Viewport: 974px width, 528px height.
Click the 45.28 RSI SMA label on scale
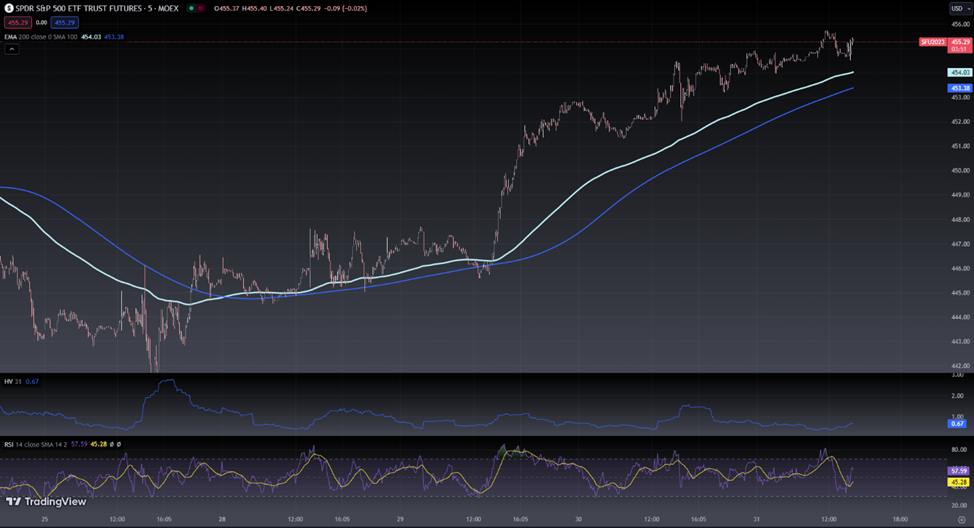point(958,482)
